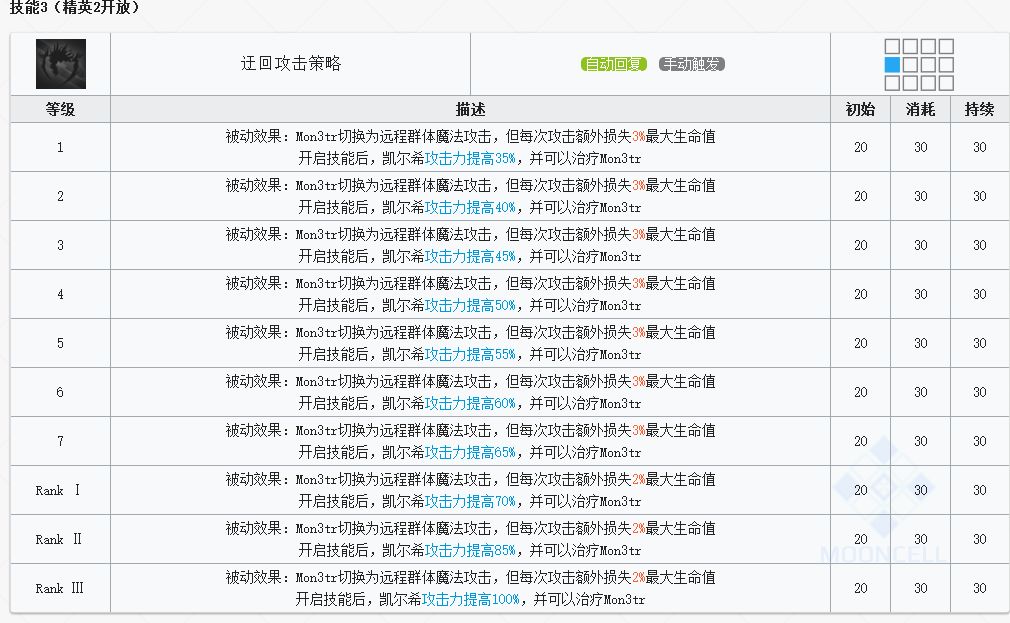Screen dimensions: 1010x623
Task: Click the 等级 column header
Action: pyautogui.click(x=61, y=110)
